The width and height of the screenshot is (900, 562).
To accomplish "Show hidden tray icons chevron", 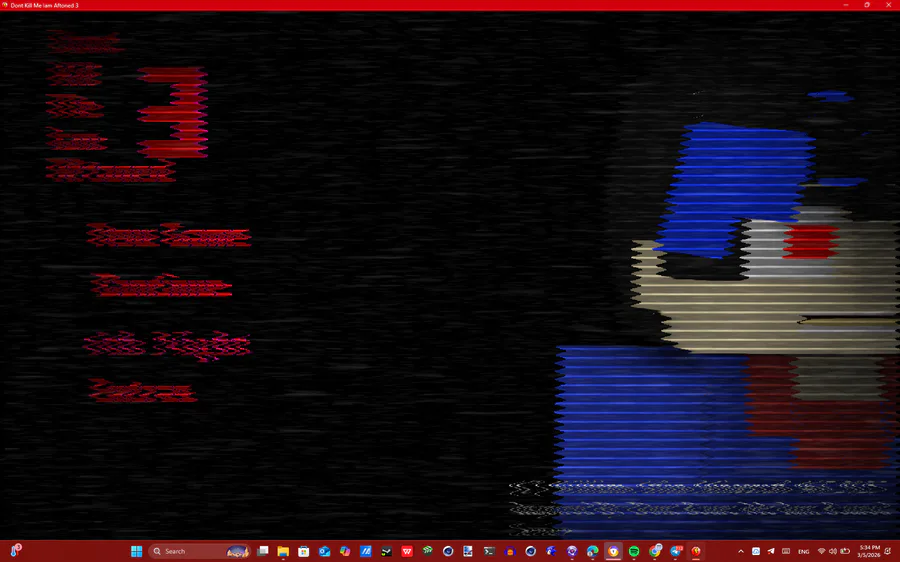I will point(740,552).
